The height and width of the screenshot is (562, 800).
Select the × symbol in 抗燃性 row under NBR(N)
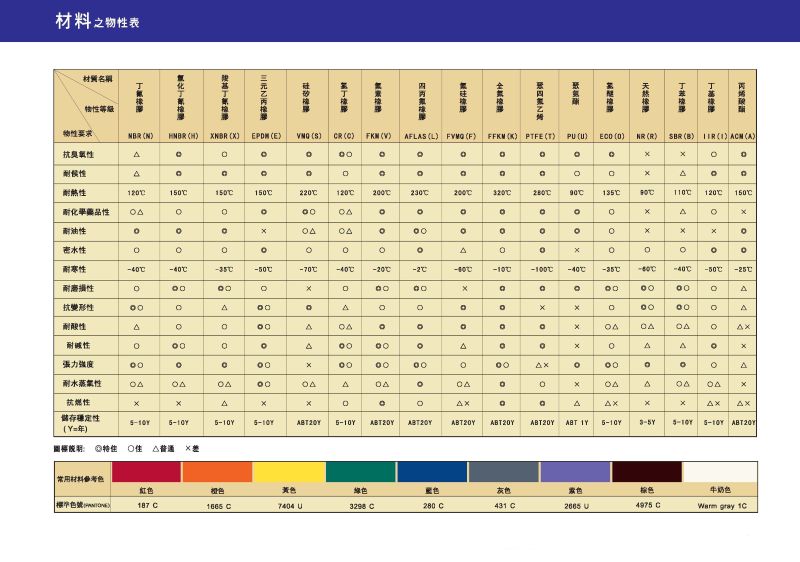point(136,402)
